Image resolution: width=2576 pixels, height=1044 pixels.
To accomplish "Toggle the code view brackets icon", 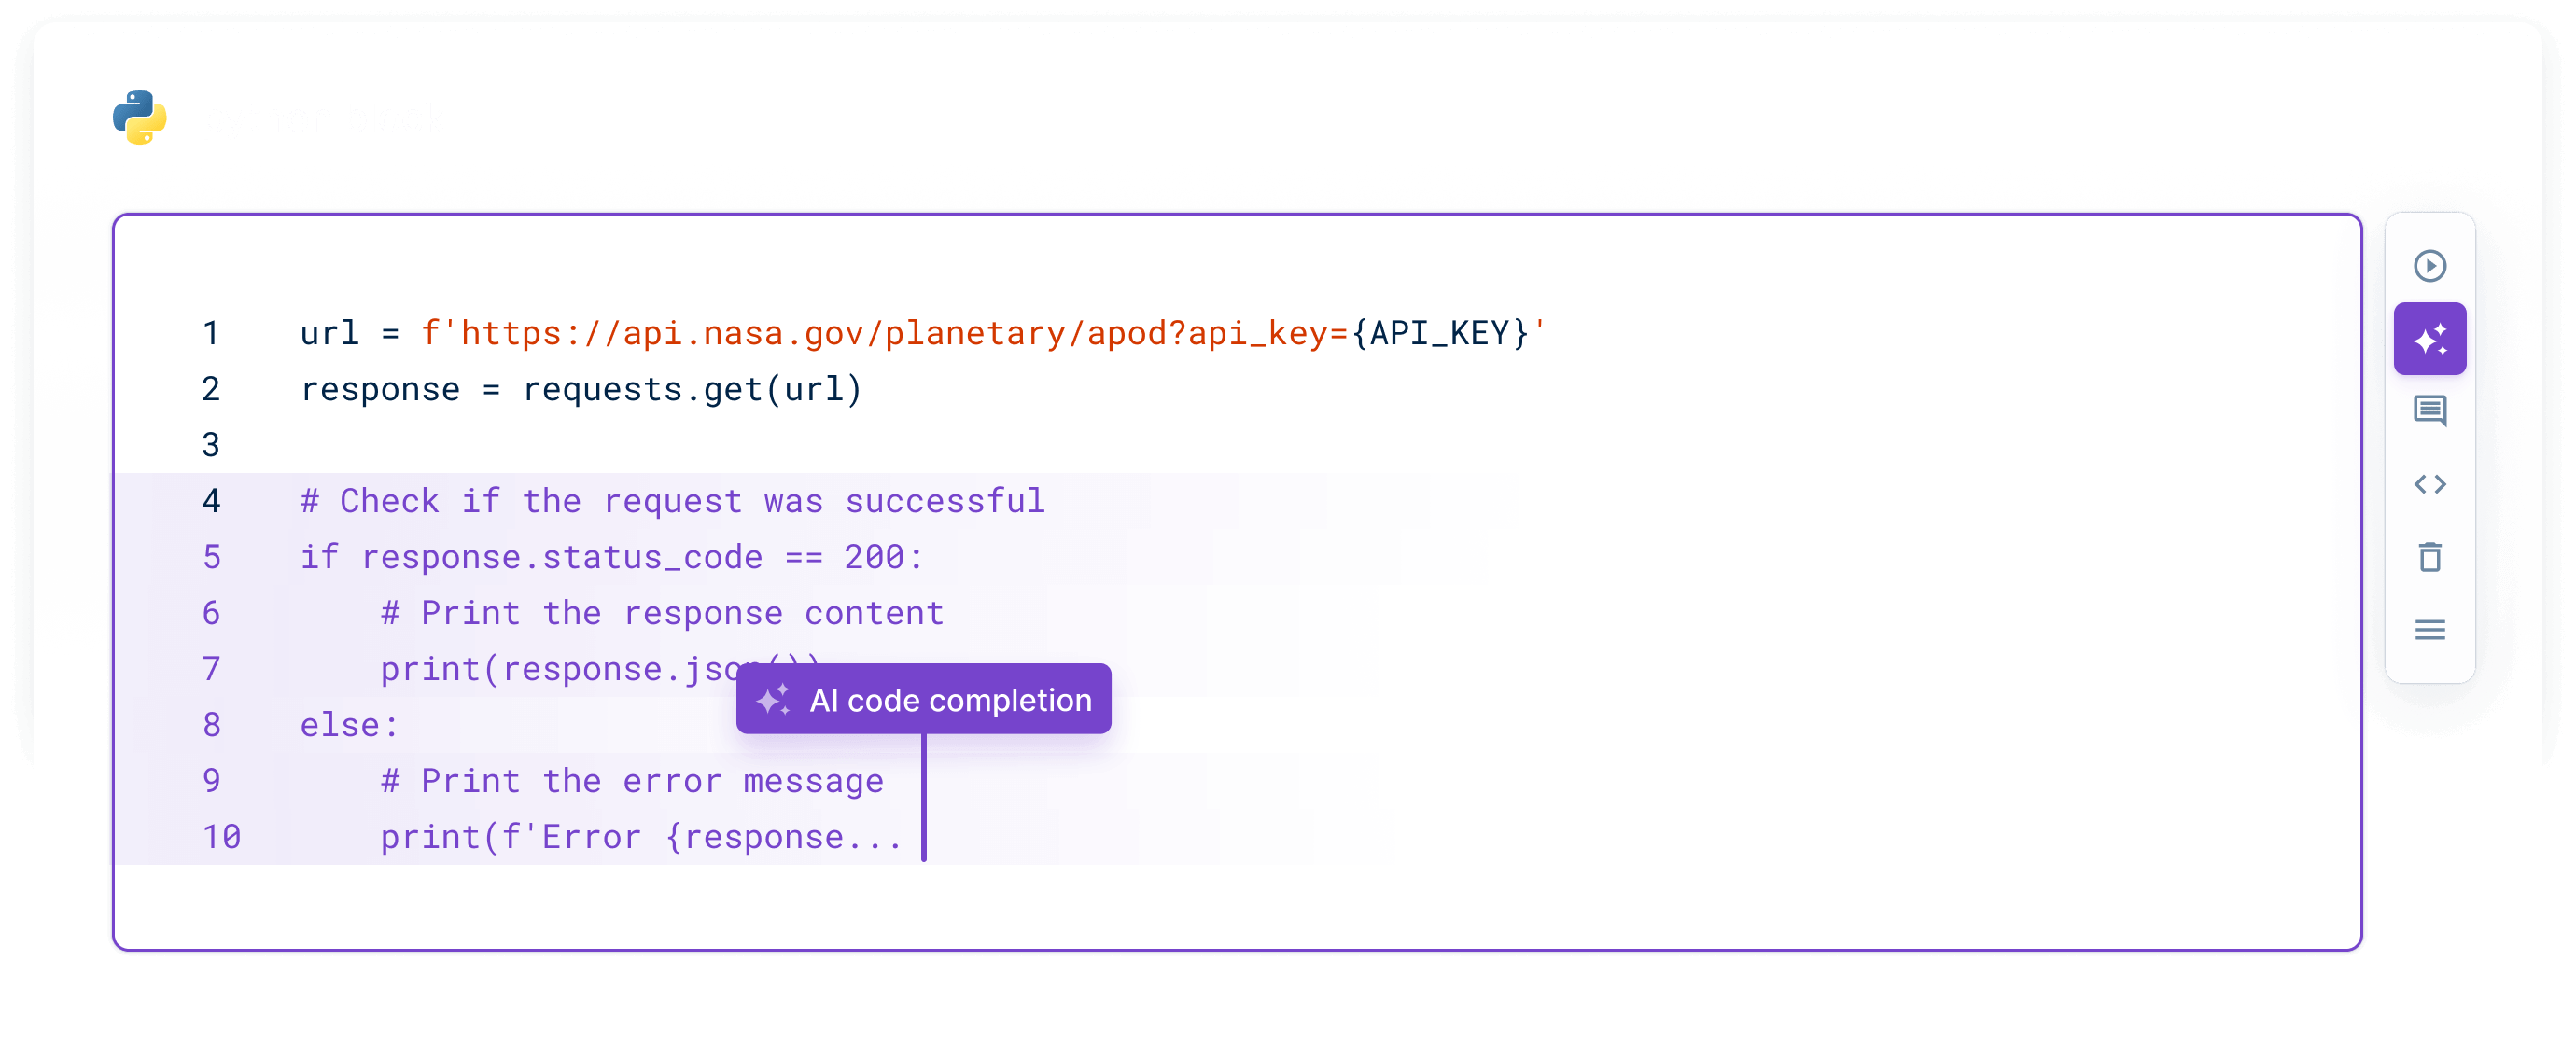I will coord(2429,484).
